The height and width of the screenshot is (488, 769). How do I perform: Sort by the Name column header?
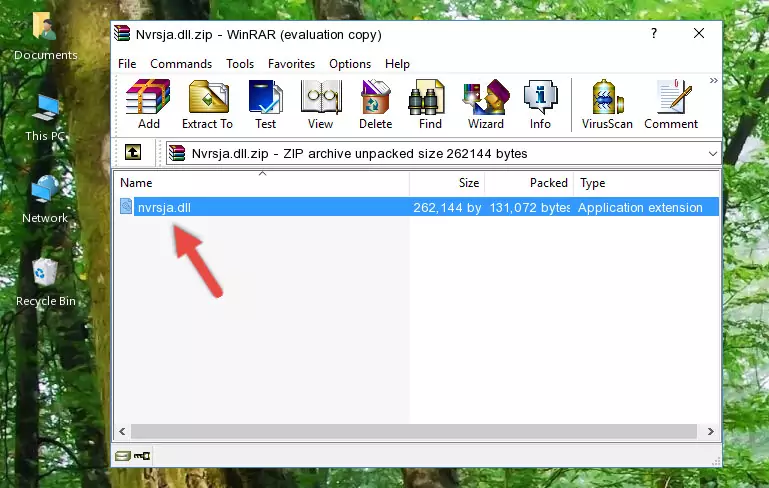pos(262,182)
